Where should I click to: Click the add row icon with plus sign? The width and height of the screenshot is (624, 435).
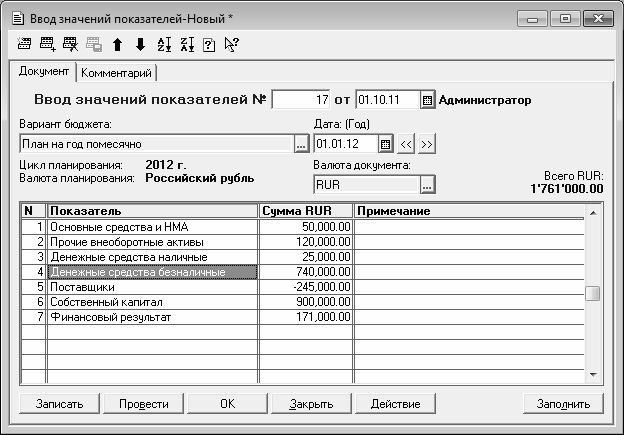pyautogui.click(x=47, y=44)
